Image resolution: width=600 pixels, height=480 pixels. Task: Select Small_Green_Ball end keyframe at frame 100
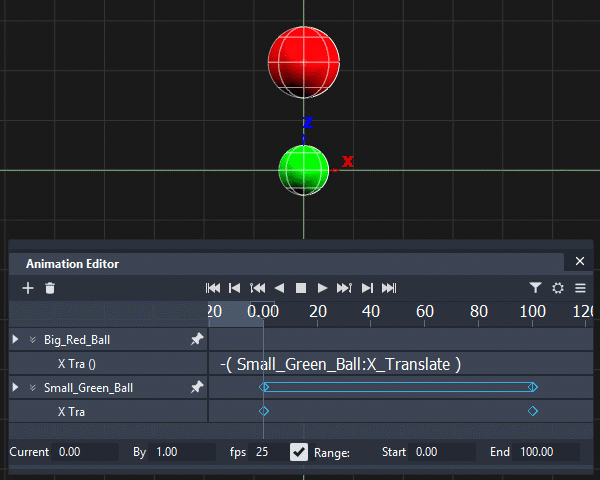point(533,387)
